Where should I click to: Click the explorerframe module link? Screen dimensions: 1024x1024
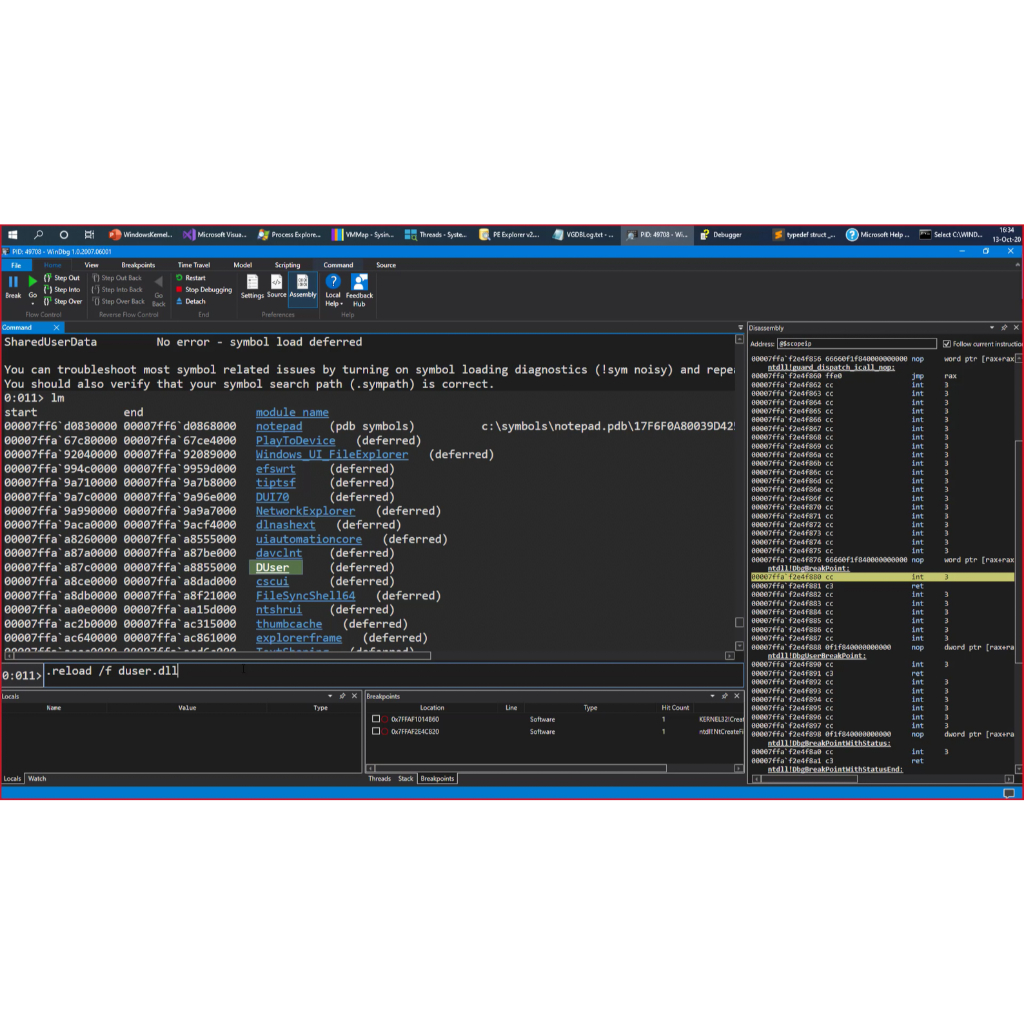click(298, 638)
